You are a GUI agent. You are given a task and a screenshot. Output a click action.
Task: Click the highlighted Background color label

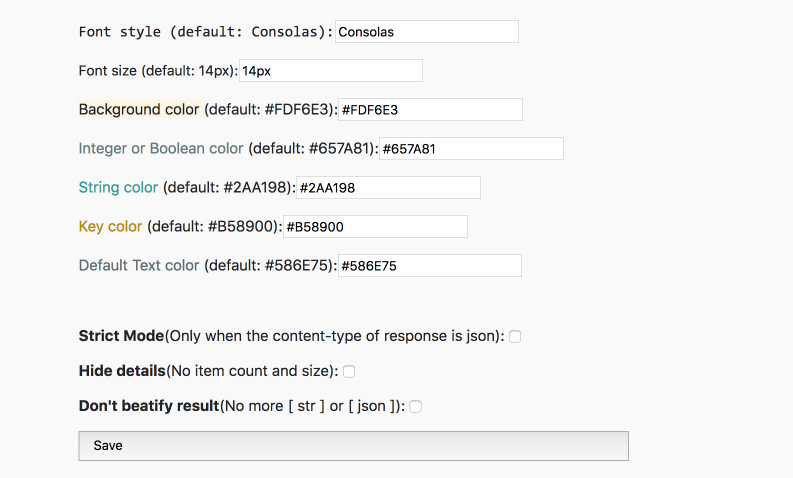(139, 109)
